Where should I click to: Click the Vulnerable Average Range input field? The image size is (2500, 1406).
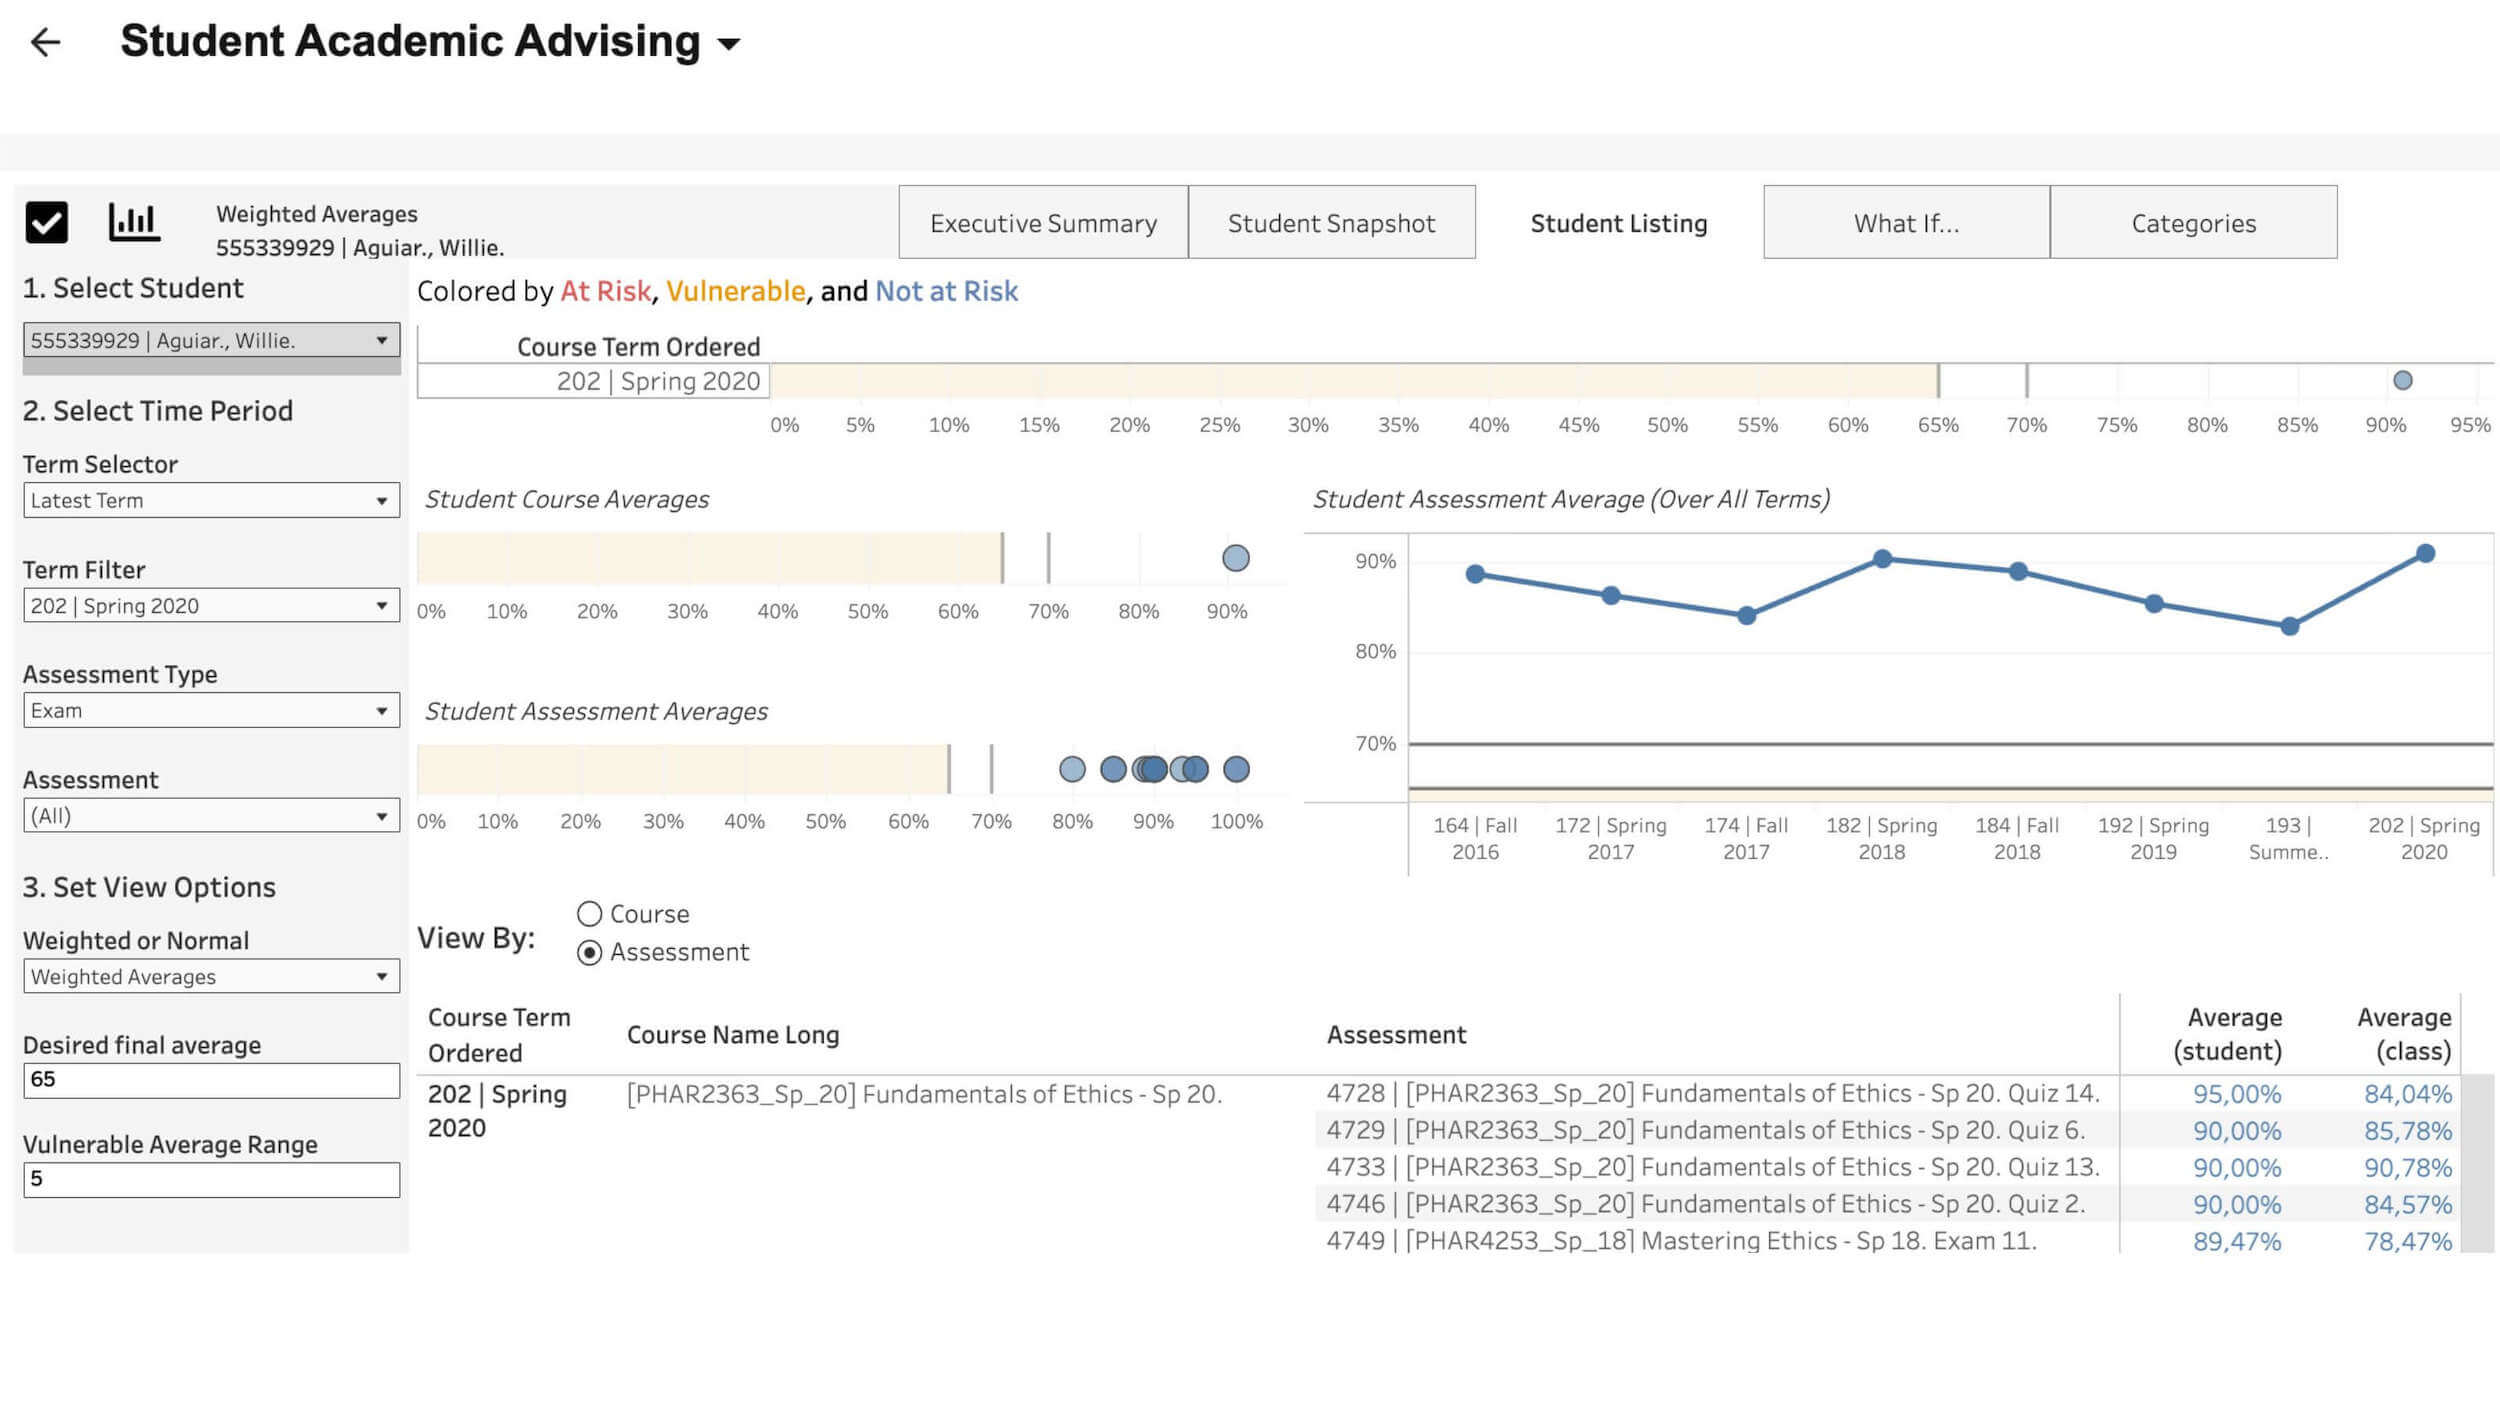[x=211, y=1179]
